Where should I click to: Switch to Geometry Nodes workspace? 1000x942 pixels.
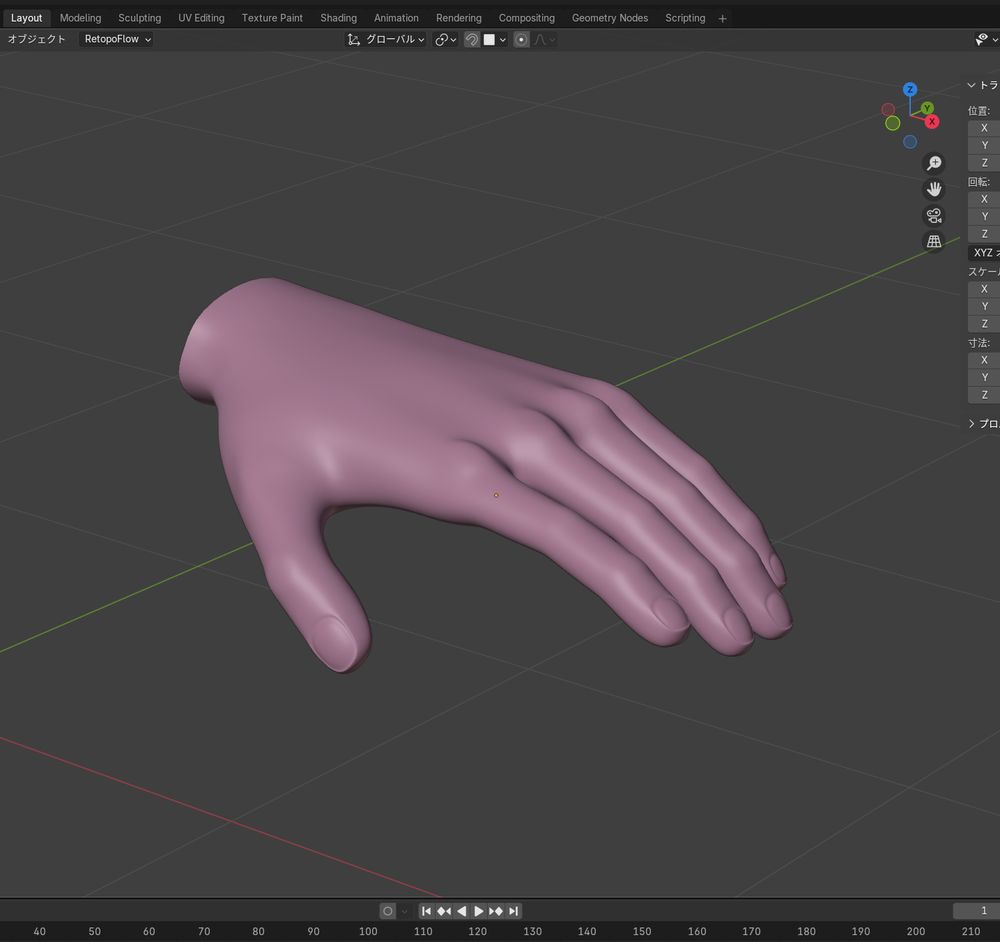(610, 18)
